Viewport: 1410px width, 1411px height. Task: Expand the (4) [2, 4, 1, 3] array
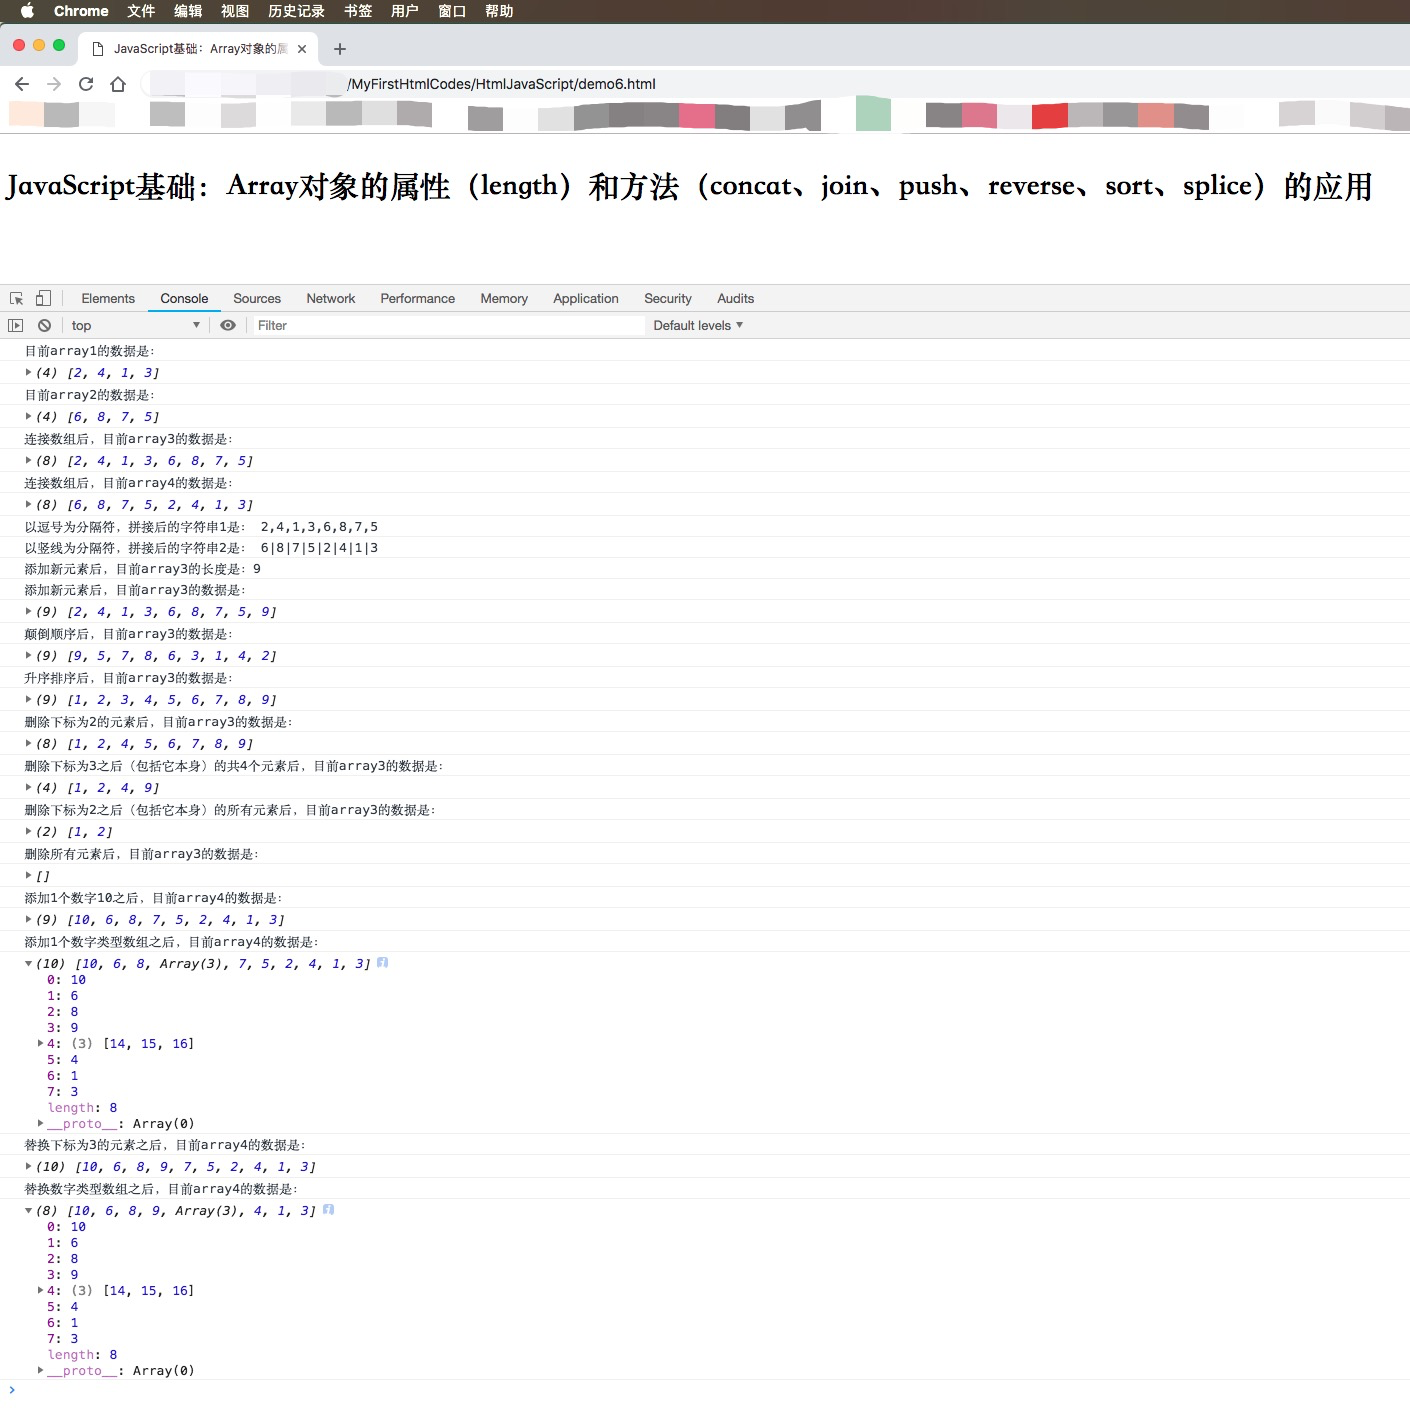(28, 372)
